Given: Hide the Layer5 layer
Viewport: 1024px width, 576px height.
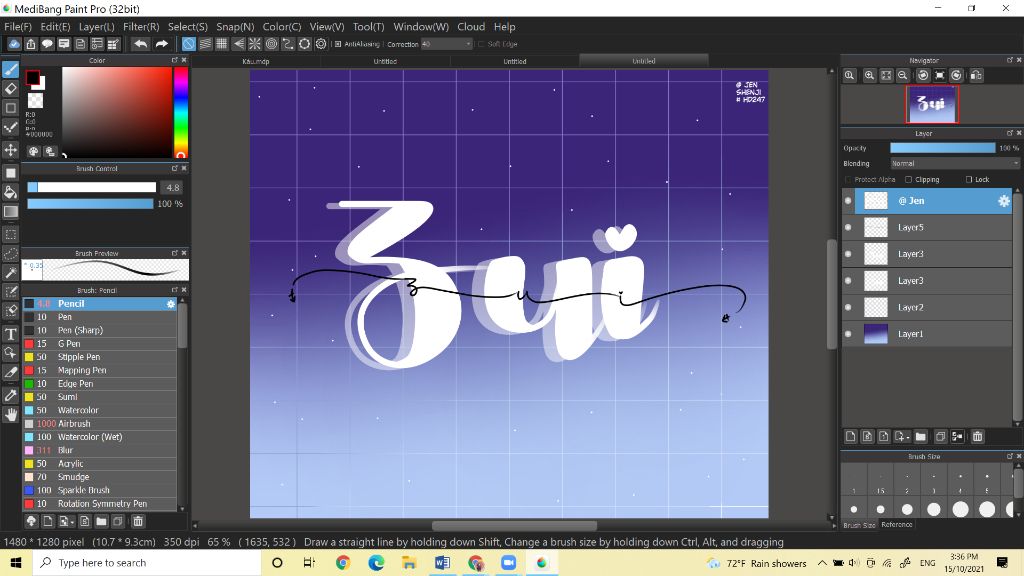Looking at the screenshot, I should coord(848,227).
